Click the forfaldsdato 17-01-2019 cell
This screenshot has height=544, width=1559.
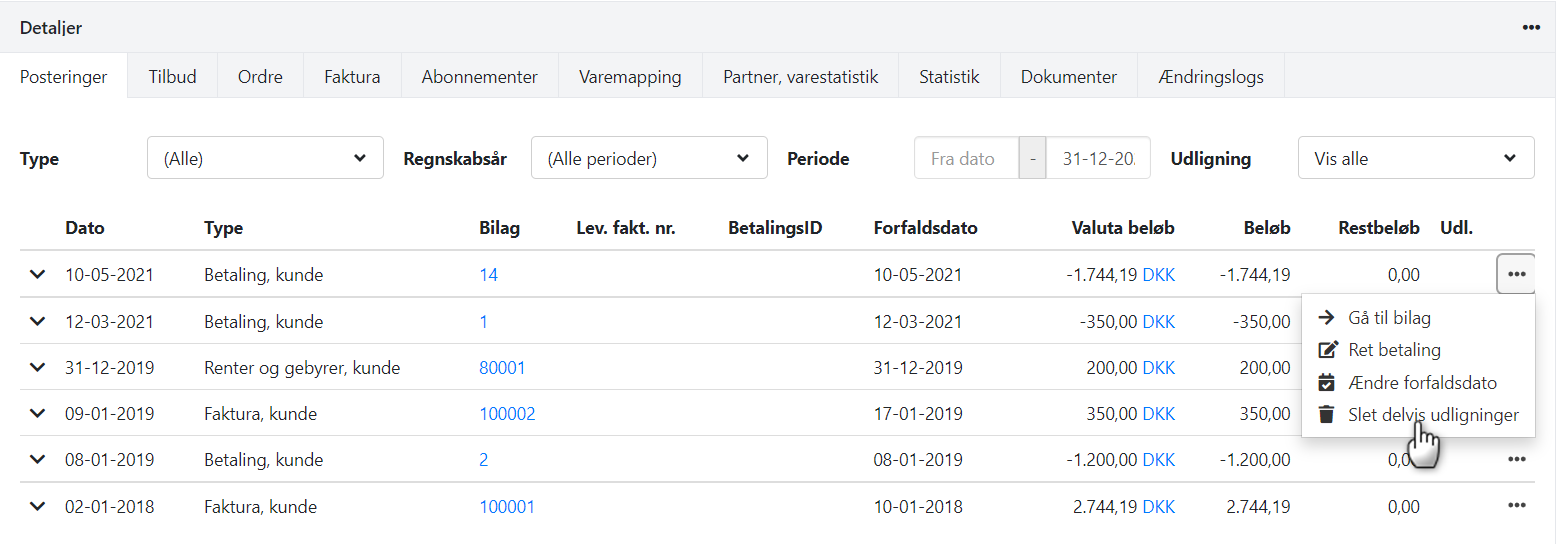(918, 414)
